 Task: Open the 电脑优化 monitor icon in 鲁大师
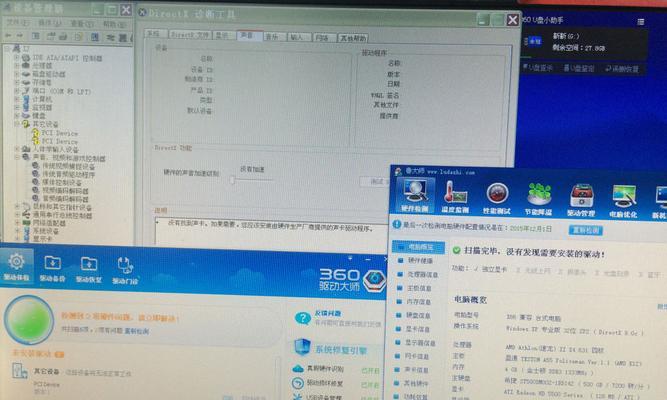click(x=623, y=201)
